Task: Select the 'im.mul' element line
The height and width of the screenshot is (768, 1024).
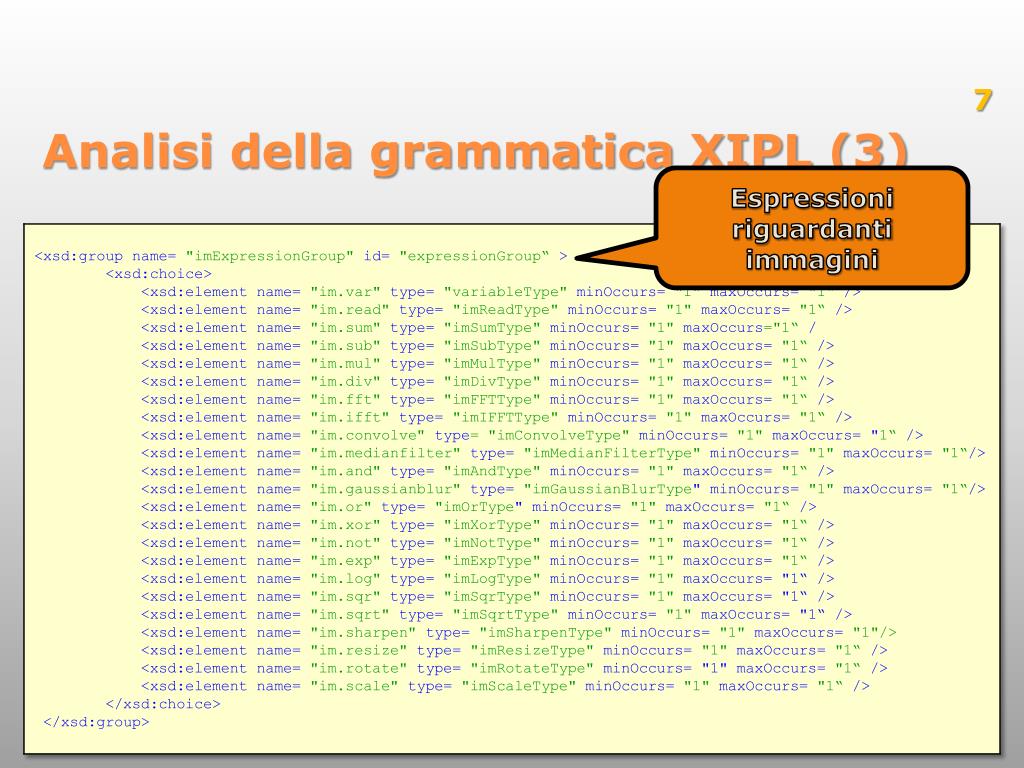Action: coord(487,364)
